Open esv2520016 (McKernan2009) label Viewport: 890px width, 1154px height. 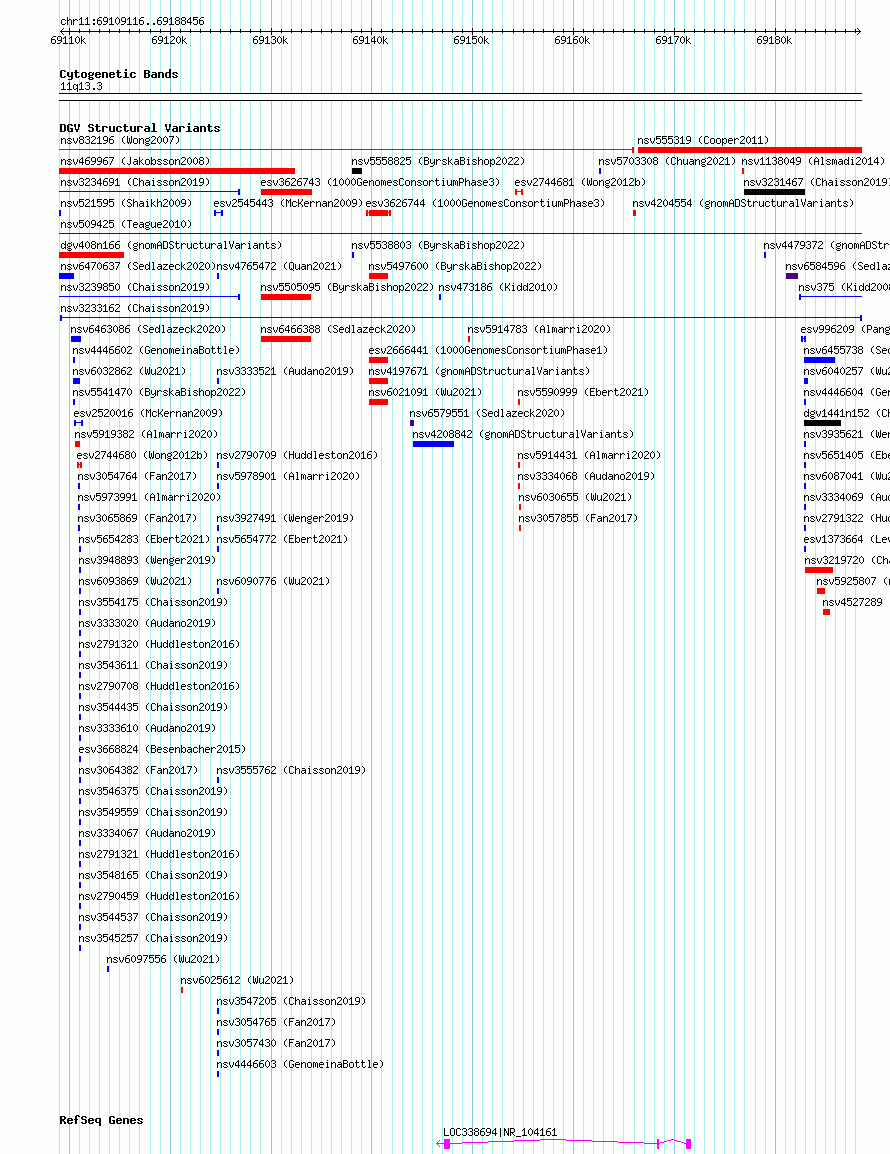pyautogui.click(x=148, y=414)
